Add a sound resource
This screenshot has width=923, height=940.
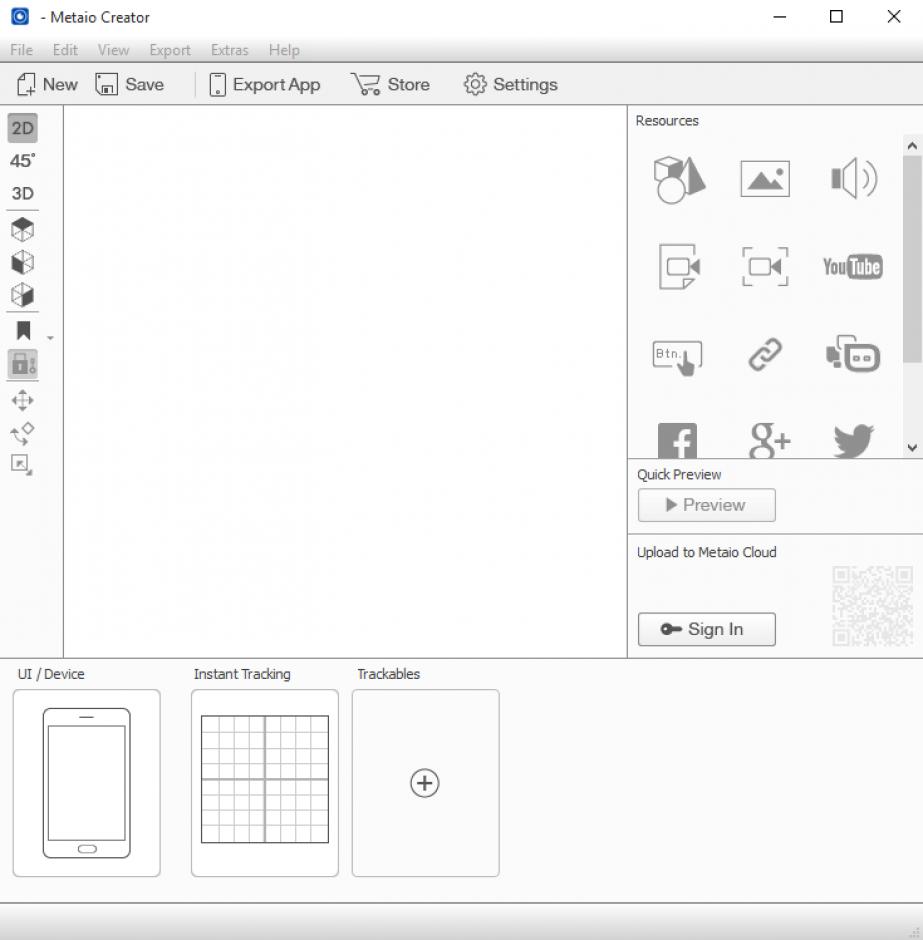tap(854, 179)
